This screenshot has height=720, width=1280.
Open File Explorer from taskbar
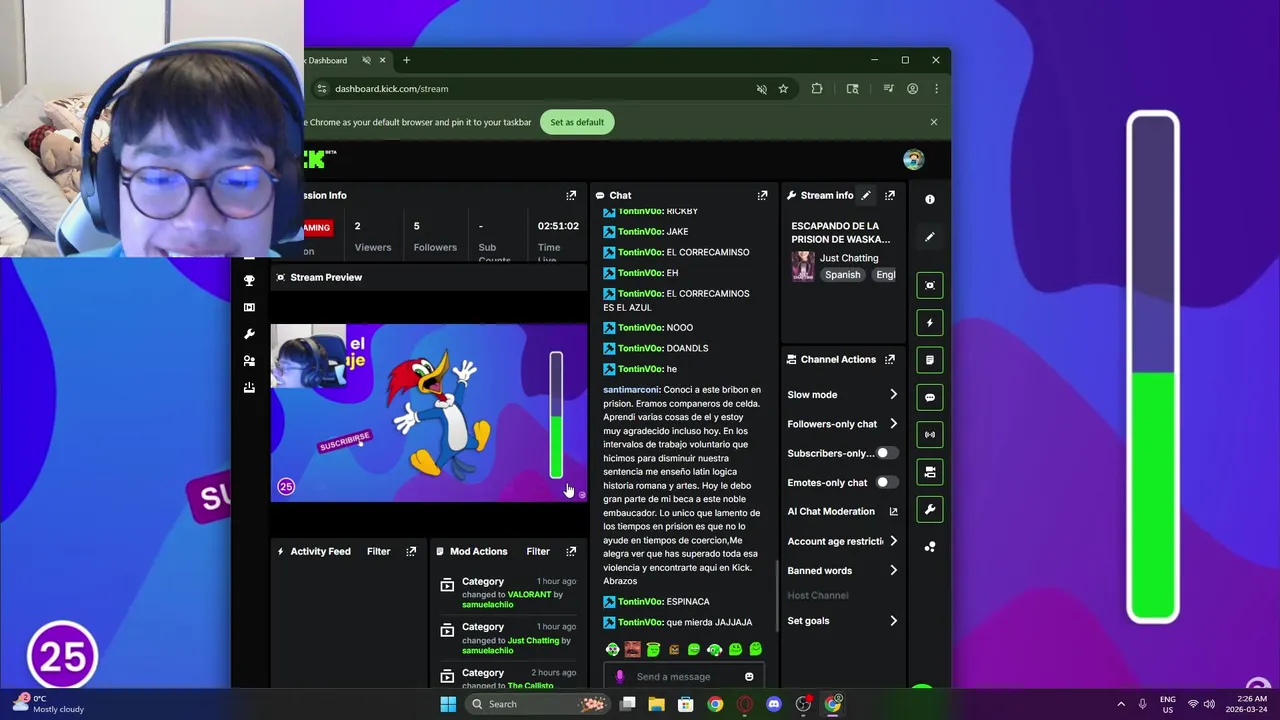point(656,704)
